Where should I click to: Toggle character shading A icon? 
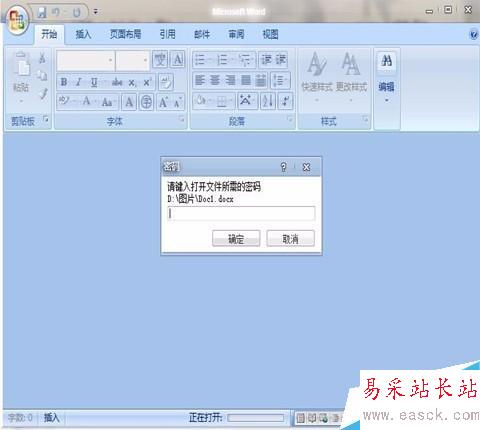pyautogui.click(x=129, y=102)
